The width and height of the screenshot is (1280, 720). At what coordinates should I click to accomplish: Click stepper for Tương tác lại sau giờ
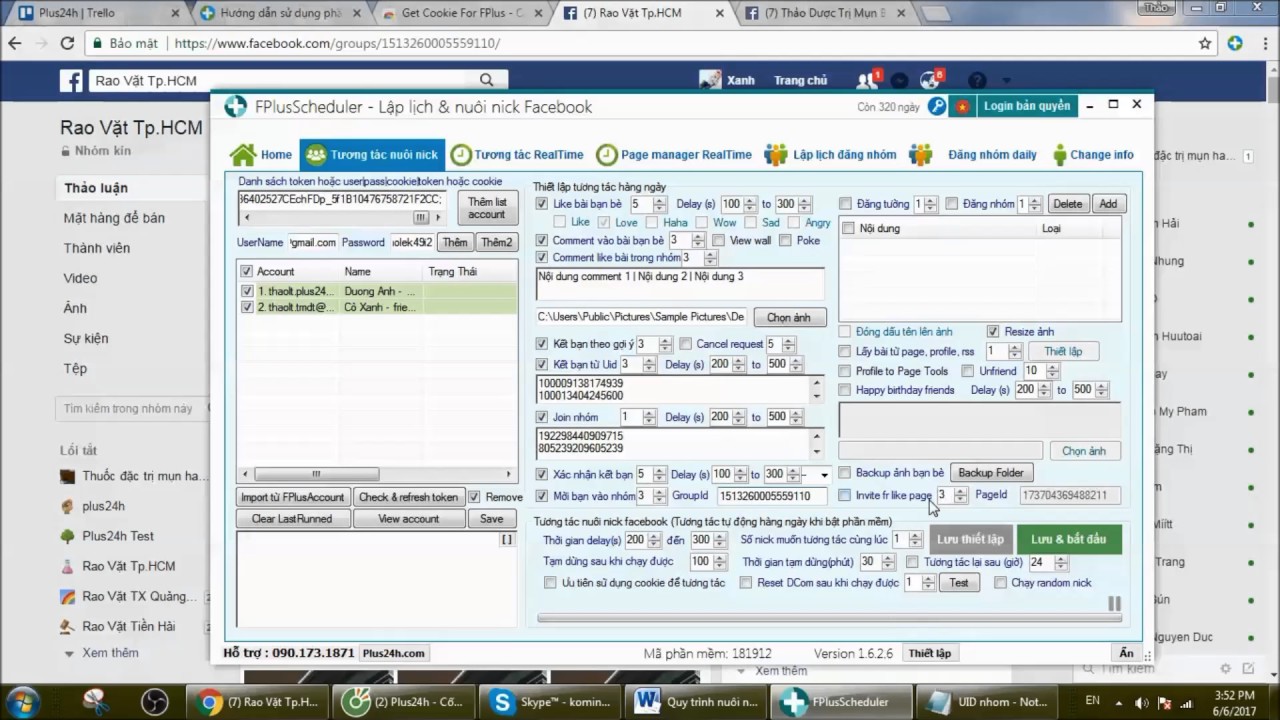[x=1062, y=562]
